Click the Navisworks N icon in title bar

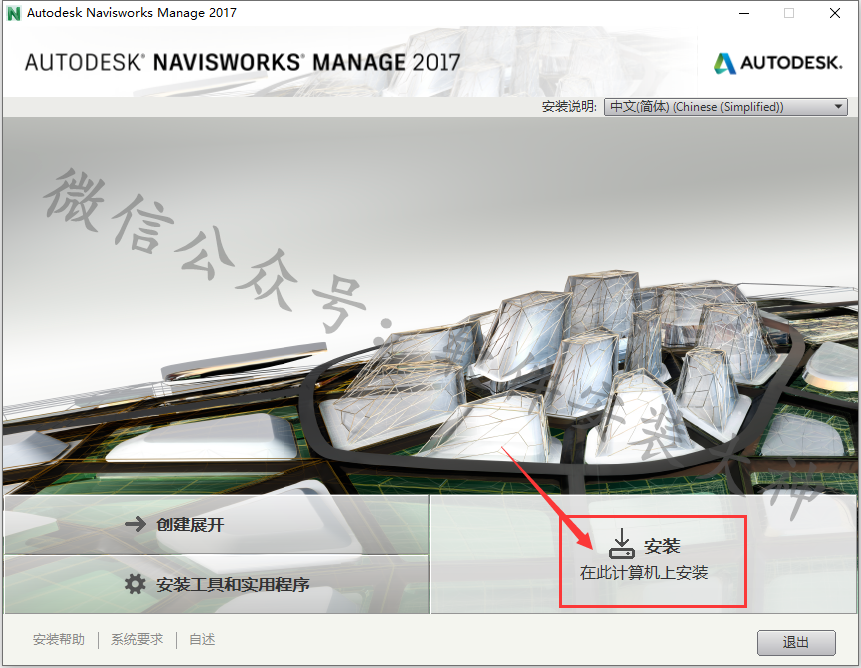(14, 13)
